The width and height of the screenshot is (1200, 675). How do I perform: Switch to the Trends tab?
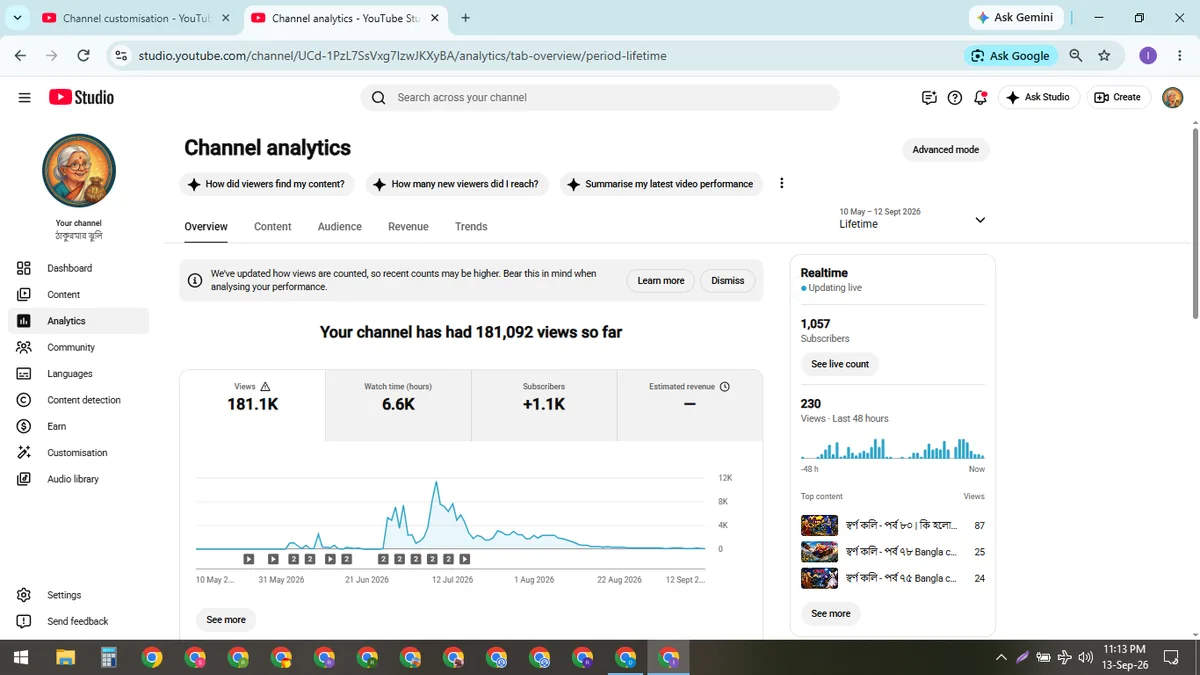(x=471, y=227)
